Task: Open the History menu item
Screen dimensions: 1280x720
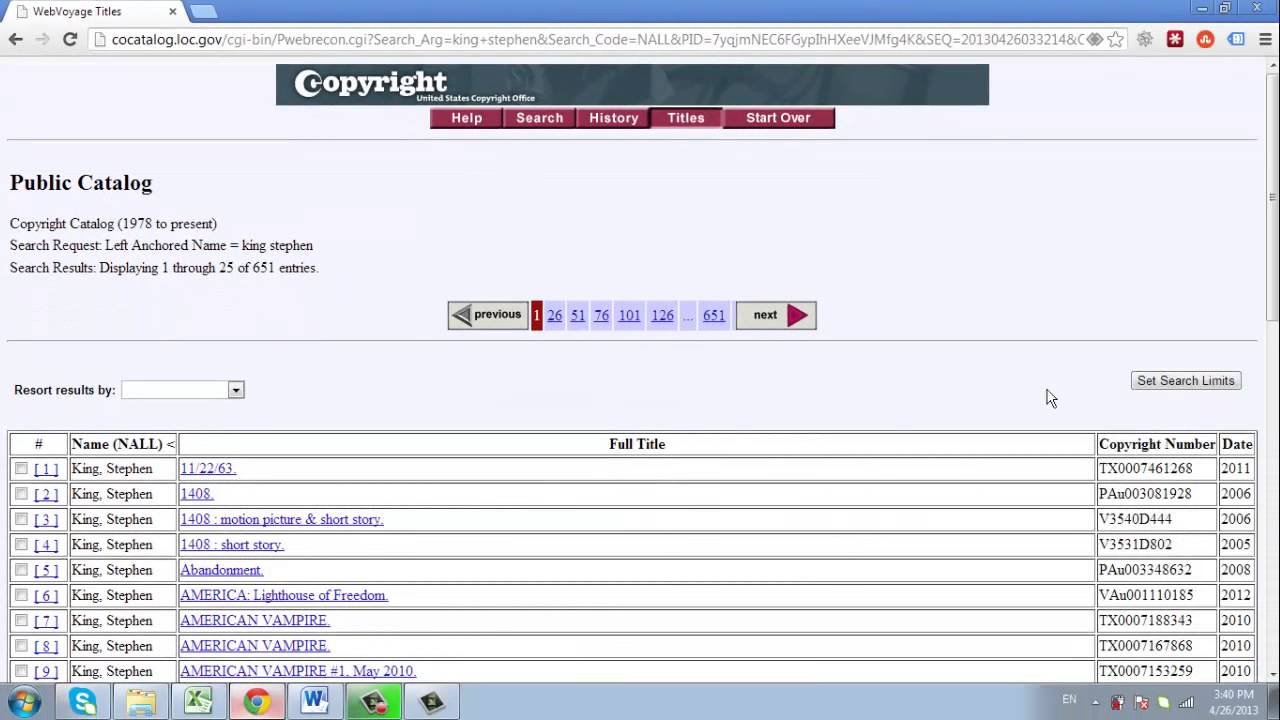Action: tap(613, 118)
